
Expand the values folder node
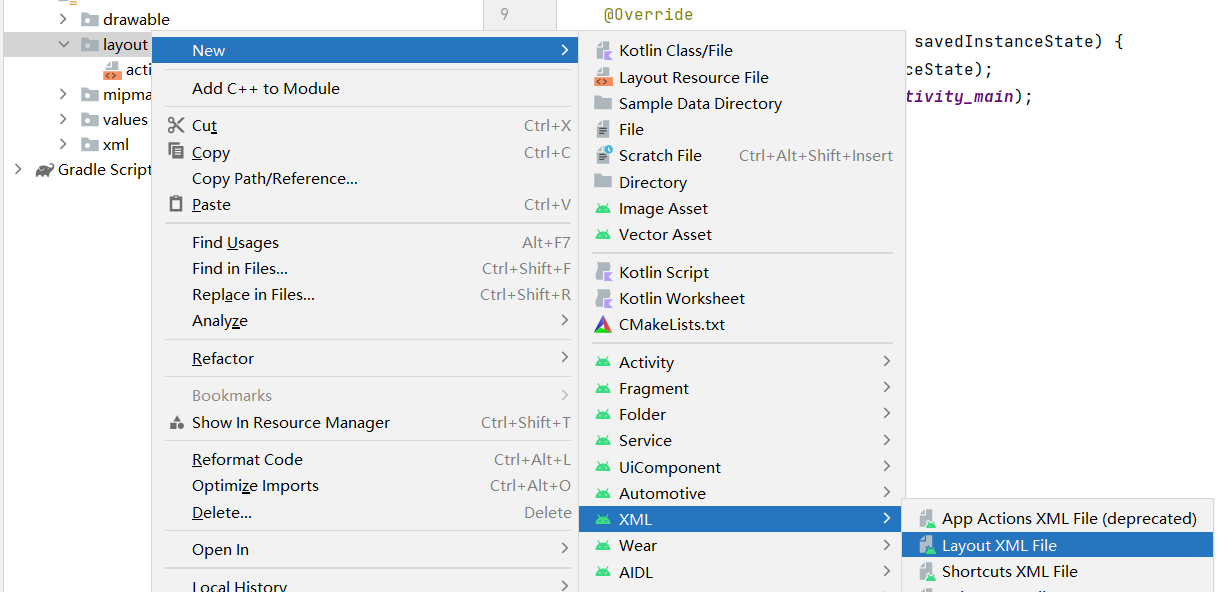coord(63,119)
